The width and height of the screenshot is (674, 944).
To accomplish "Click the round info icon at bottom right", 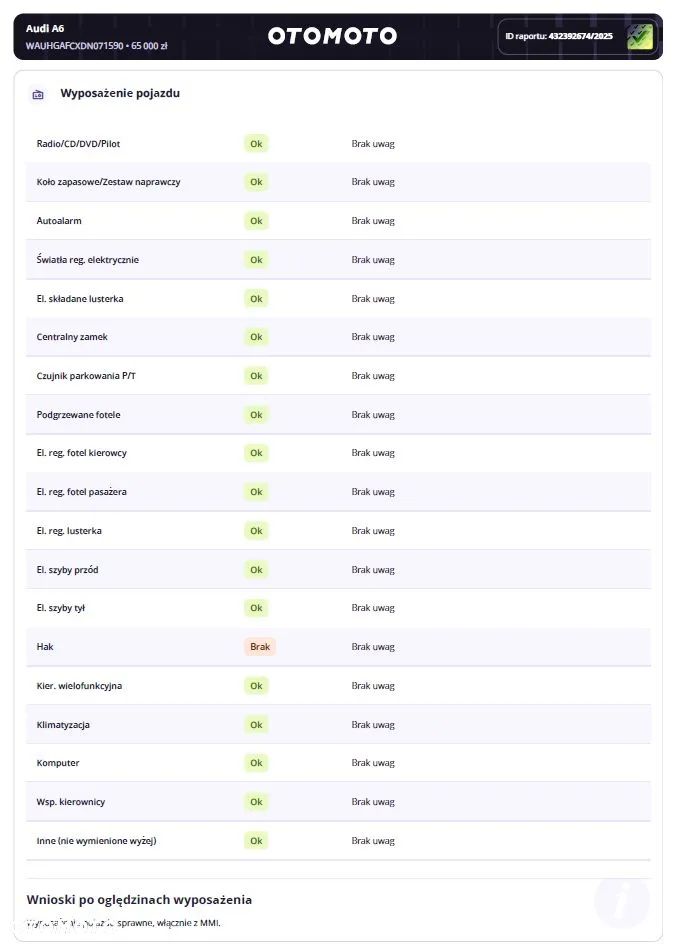I will pyautogui.click(x=621, y=901).
